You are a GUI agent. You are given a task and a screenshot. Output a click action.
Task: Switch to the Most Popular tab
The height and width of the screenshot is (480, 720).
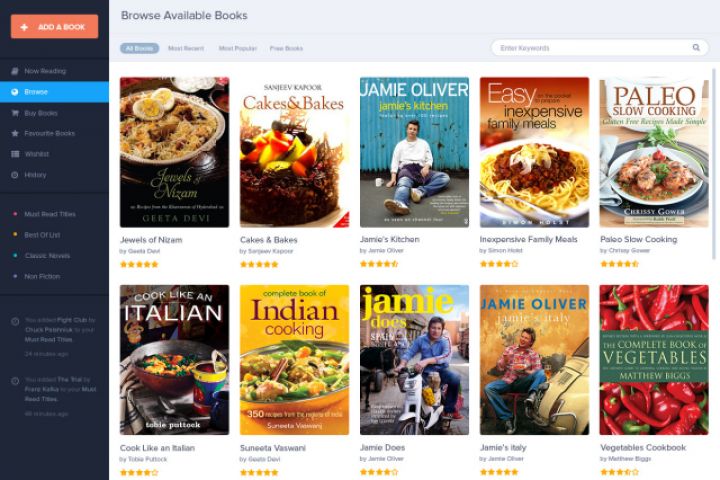pos(237,48)
